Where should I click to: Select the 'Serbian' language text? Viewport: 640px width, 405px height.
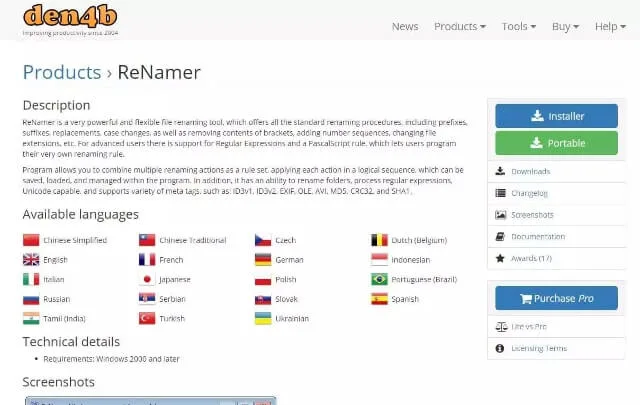(x=172, y=299)
